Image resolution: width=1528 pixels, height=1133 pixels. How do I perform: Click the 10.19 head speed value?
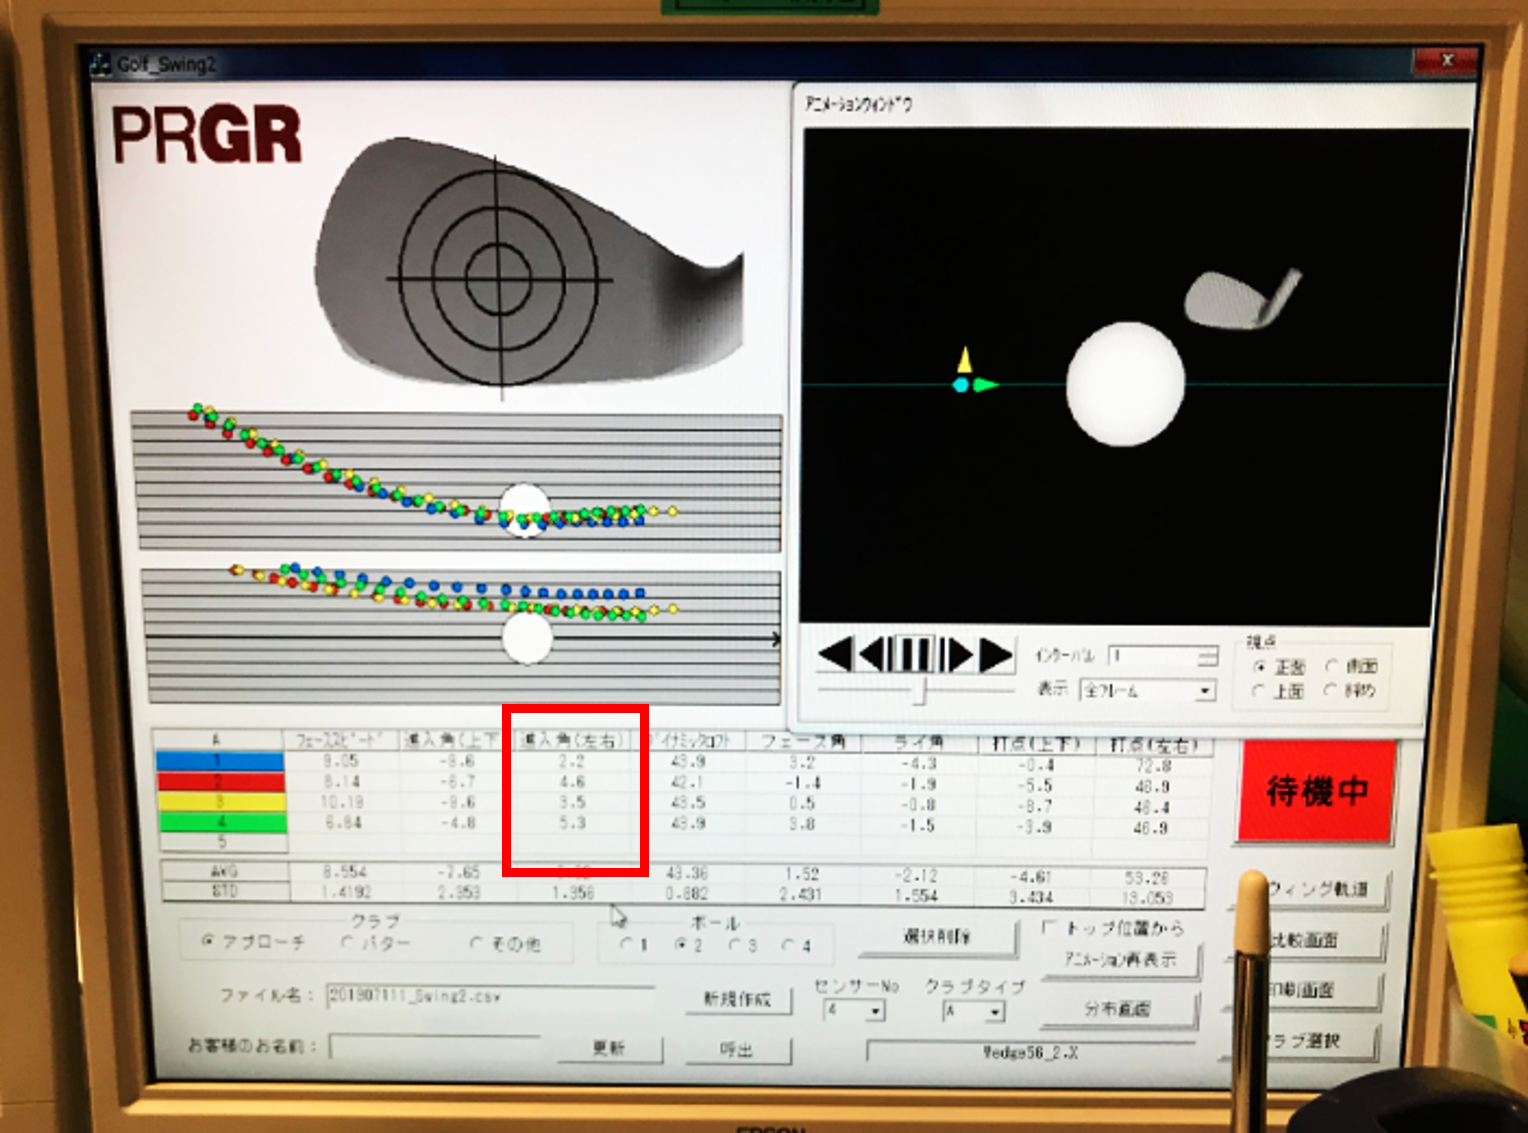pyautogui.click(x=341, y=802)
